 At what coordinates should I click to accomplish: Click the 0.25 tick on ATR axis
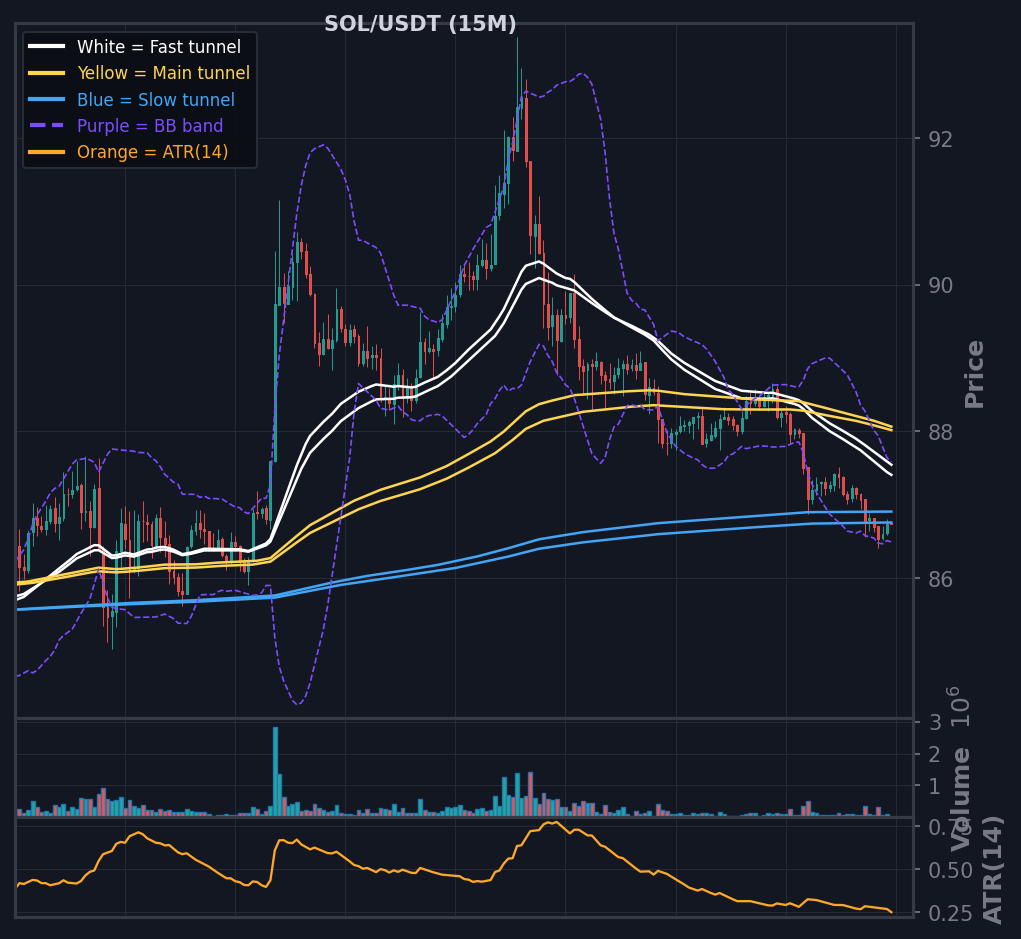tap(951, 914)
